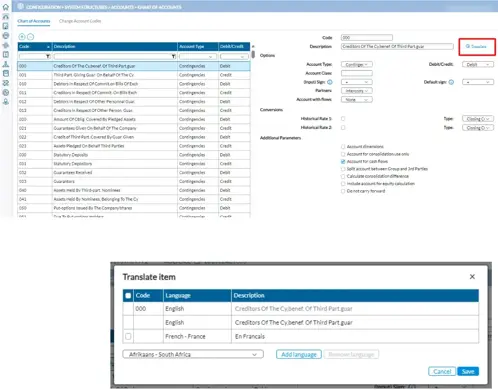Click the Remove language button
Viewport: 498px width, 390px height.
(351, 354)
